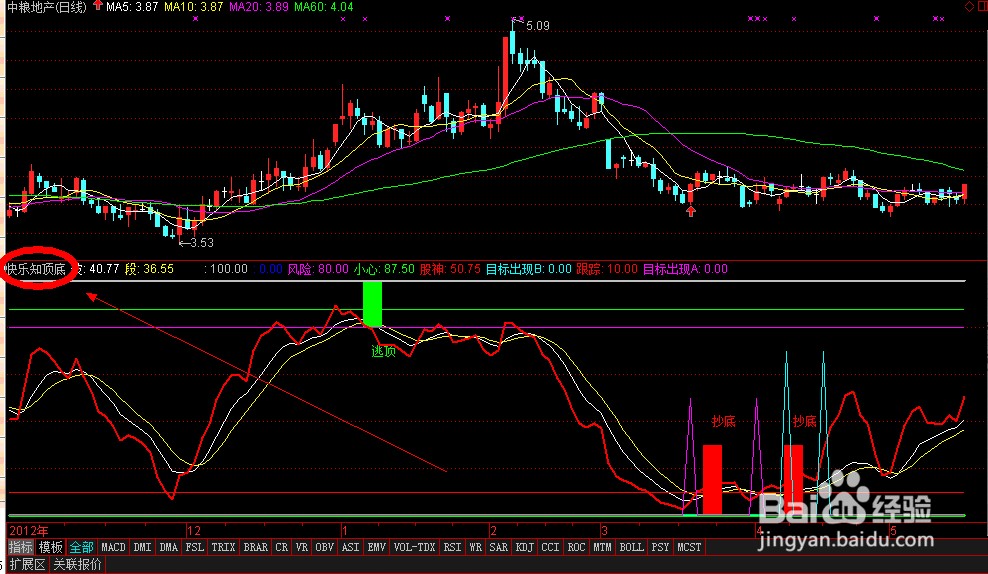Pick the EMV indicator
988x574 pixels.
click(x=376, y=547)
